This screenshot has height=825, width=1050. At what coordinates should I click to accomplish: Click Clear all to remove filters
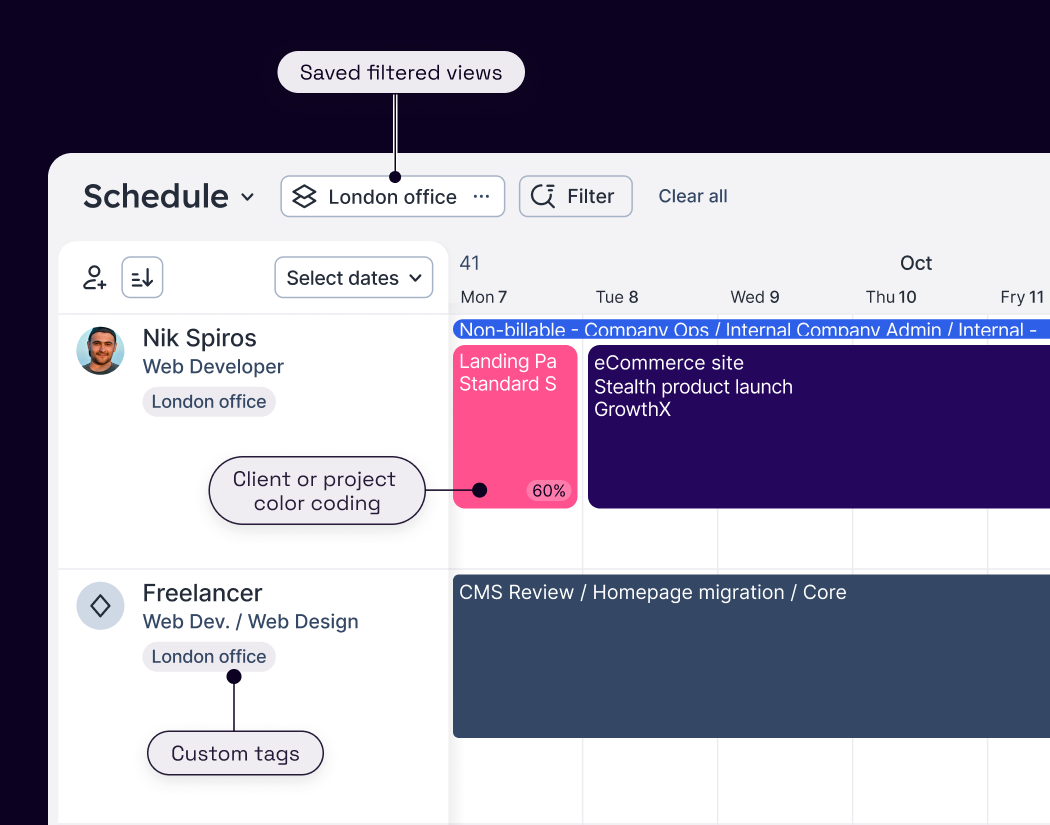(x=692, y=196)
